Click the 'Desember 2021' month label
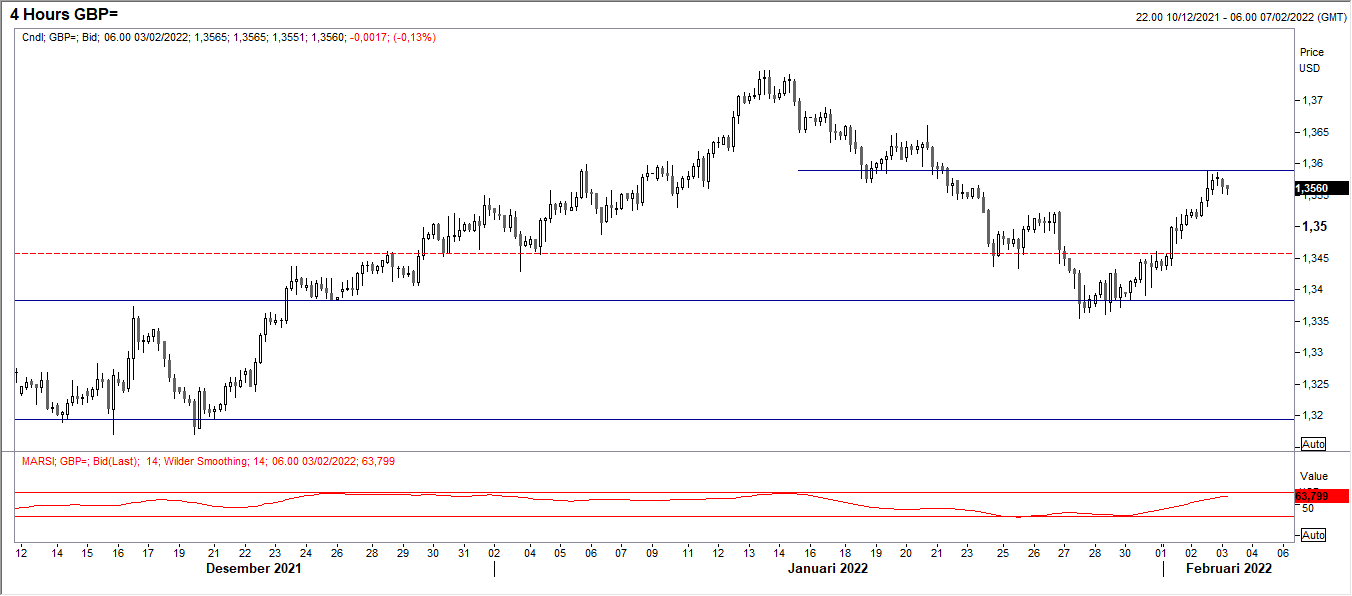1352x596 pixels. pyautogui.click(x=253, y=568)
